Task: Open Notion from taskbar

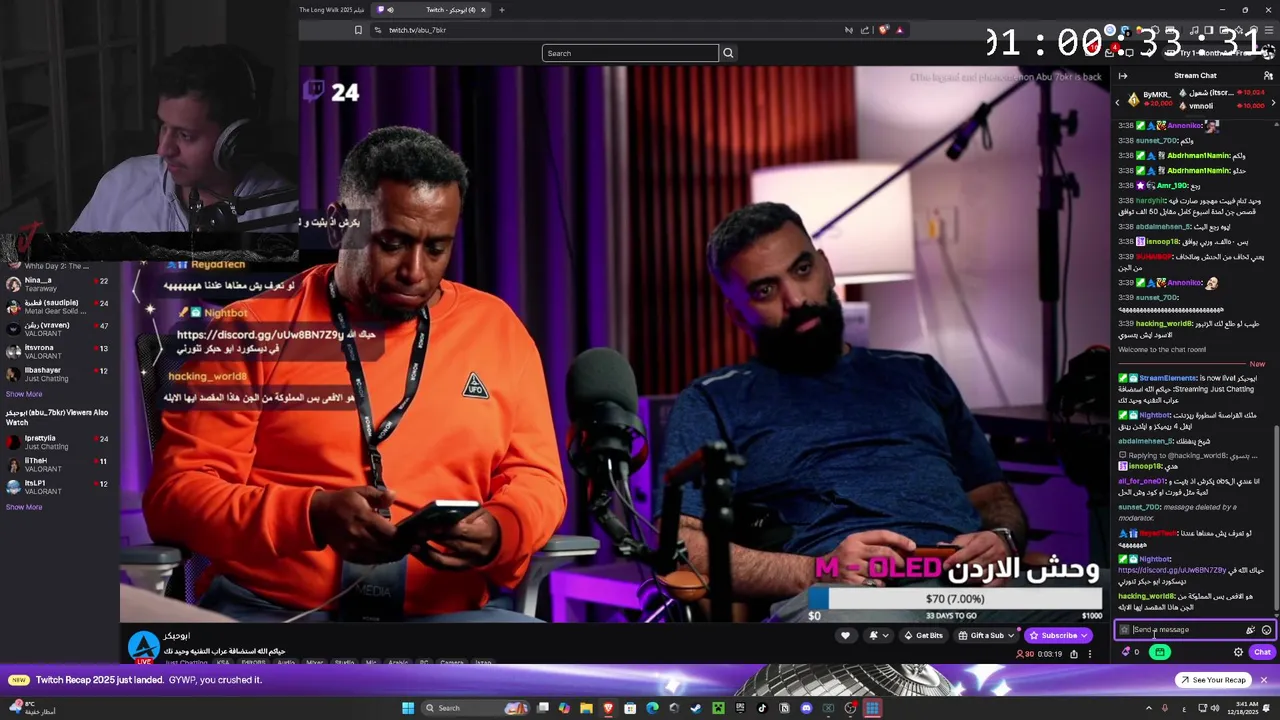Action: [784, 708]
